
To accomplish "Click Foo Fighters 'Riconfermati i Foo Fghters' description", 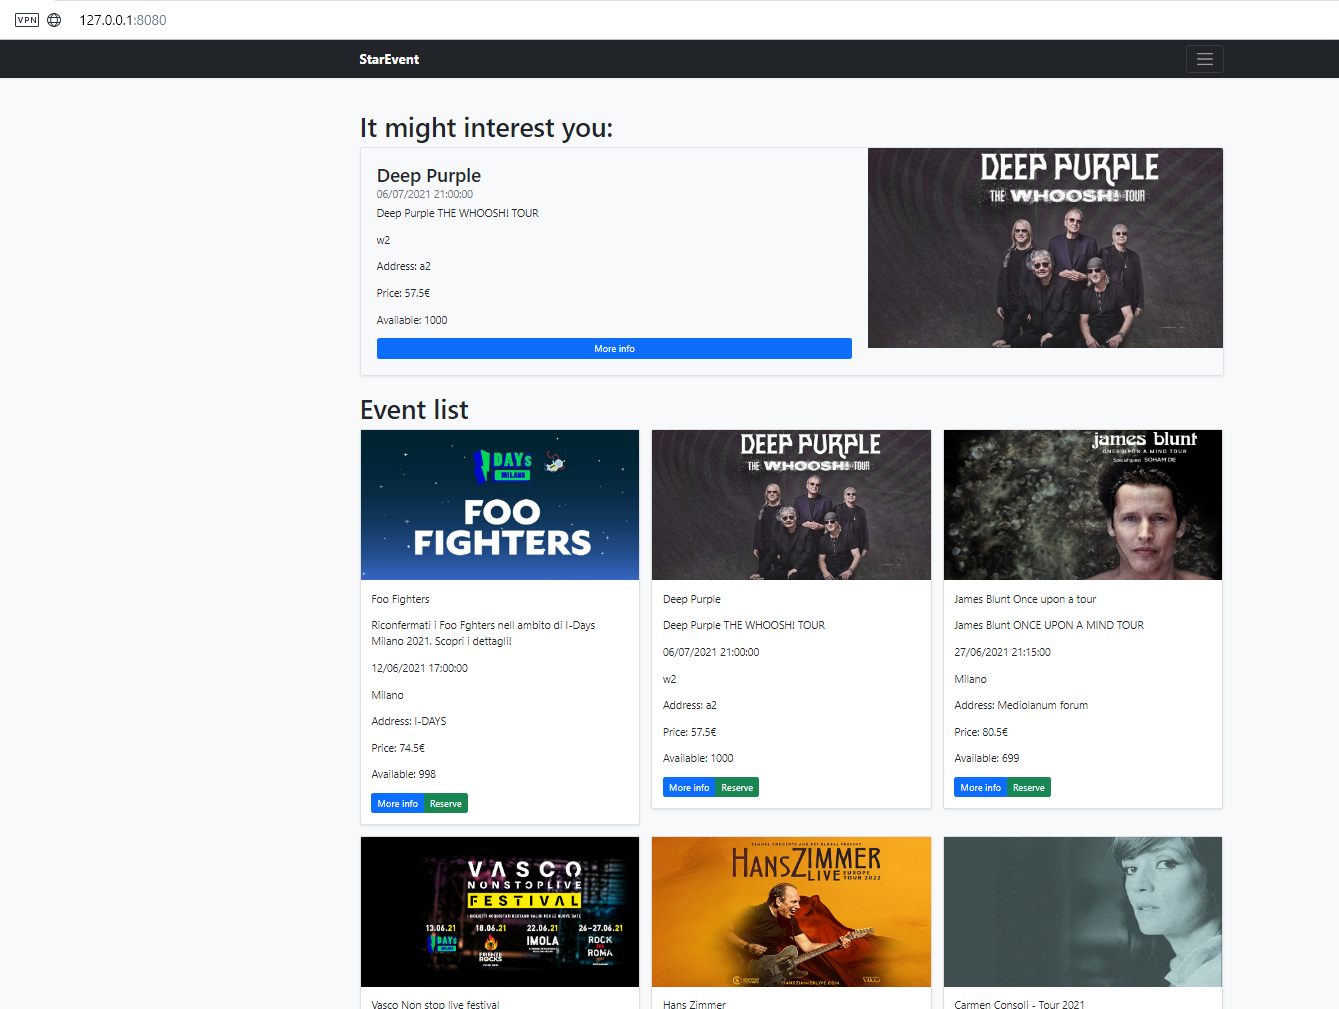I will (x=483, y=633).
